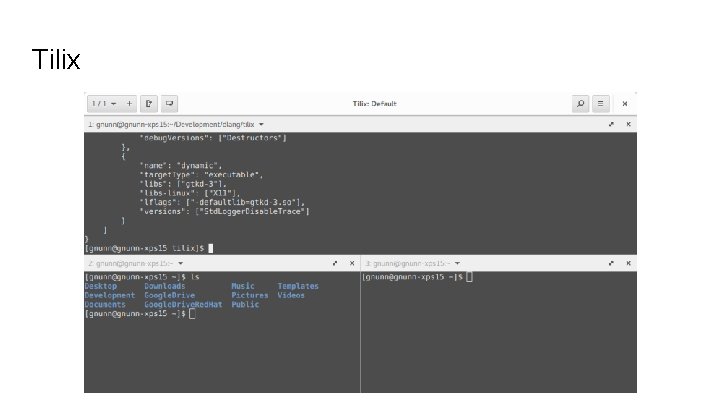Click the Pictures directory name
Screen dimensions: 720x405
250,295
